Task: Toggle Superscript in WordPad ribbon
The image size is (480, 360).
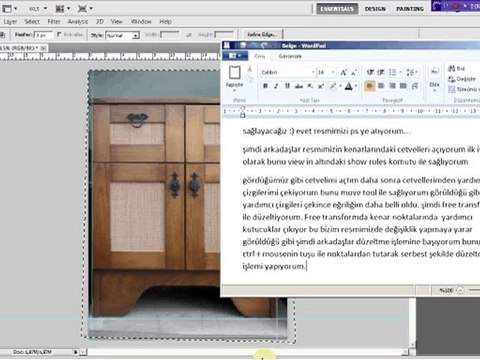Action: [321, 86]
